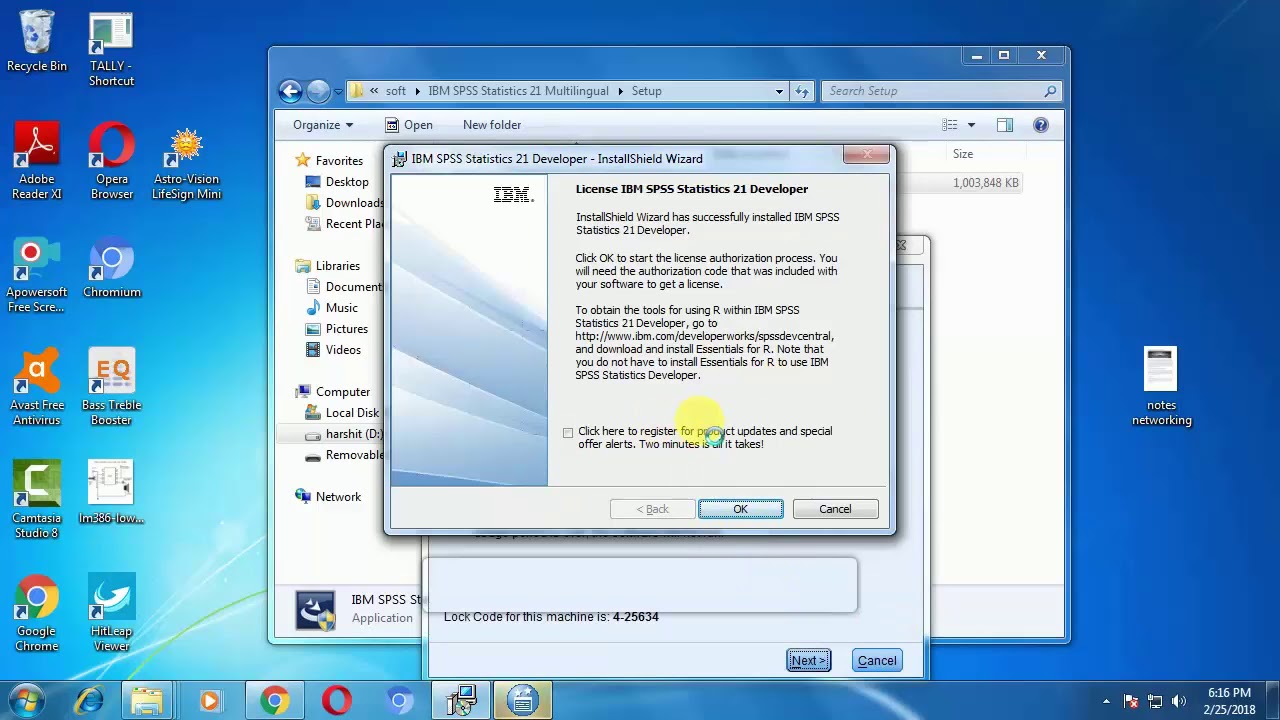Switch to Chromium in the taskbar
1280x720 pixels.
[399, 701]
